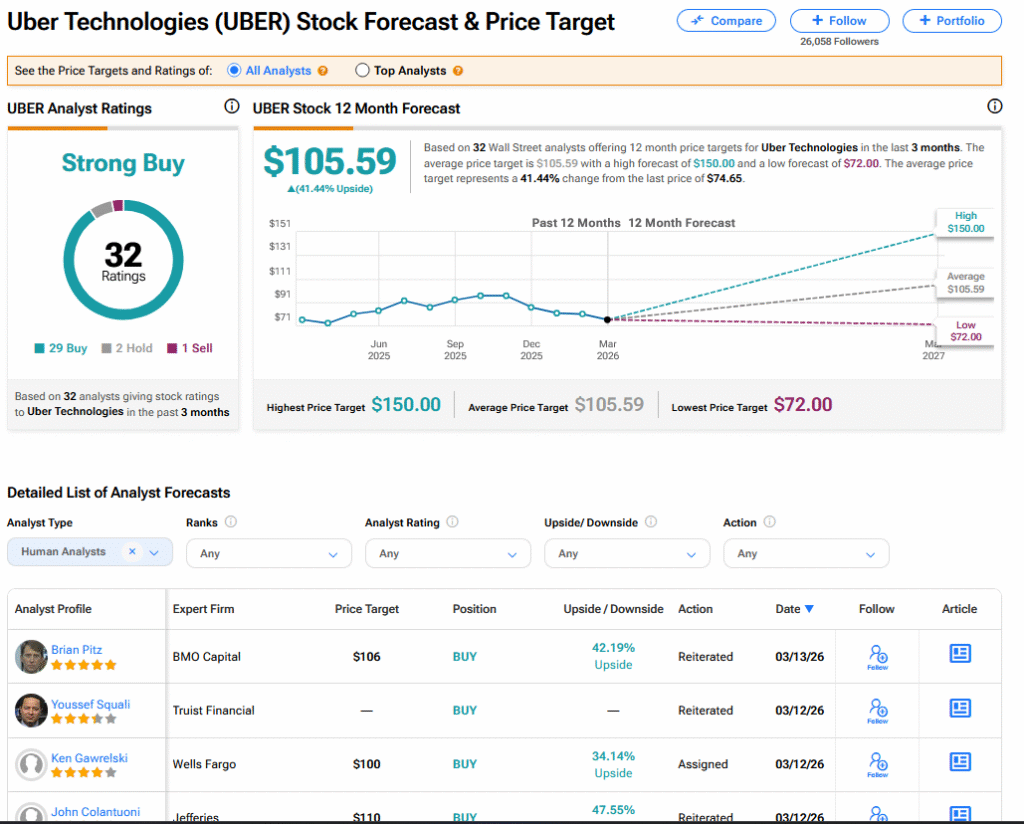The width and height of the screenshot is (1024, 824).
Task: Click info icon beside UBER Analyst Ratings
Action: coord(232,107)
